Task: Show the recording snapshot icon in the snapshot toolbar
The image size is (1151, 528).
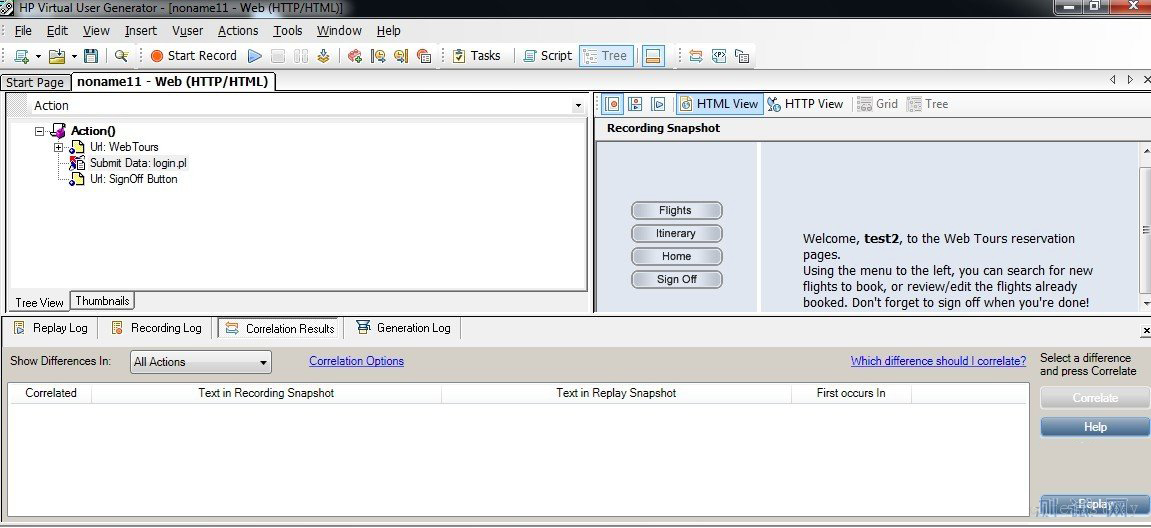Action: click(x=613, y=104)
